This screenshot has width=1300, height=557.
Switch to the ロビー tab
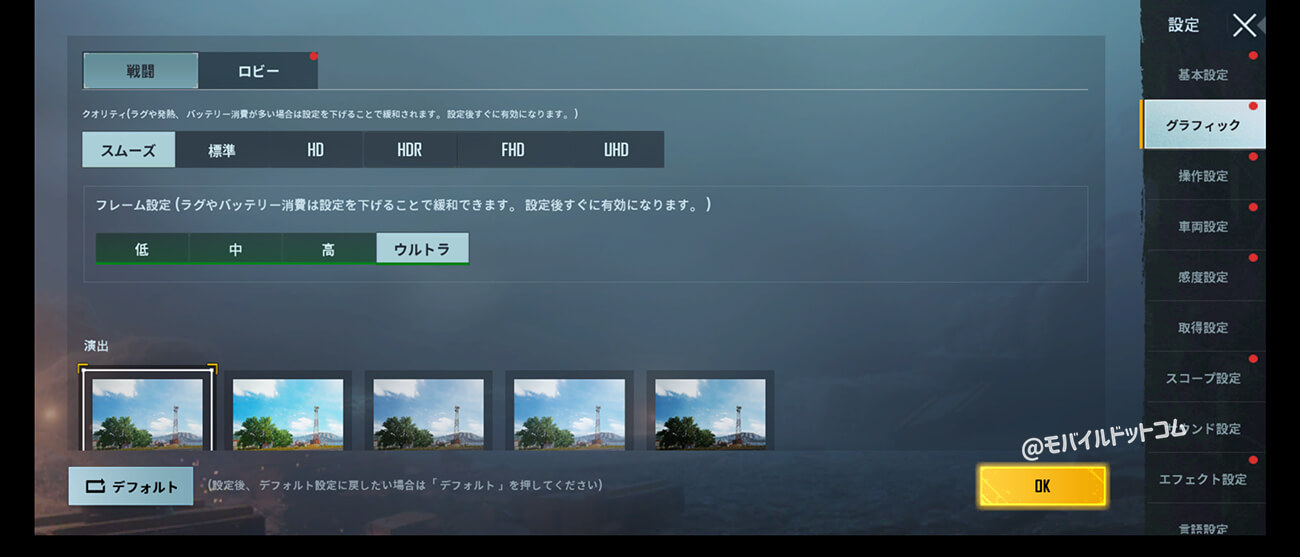click(x=258, y=71)
